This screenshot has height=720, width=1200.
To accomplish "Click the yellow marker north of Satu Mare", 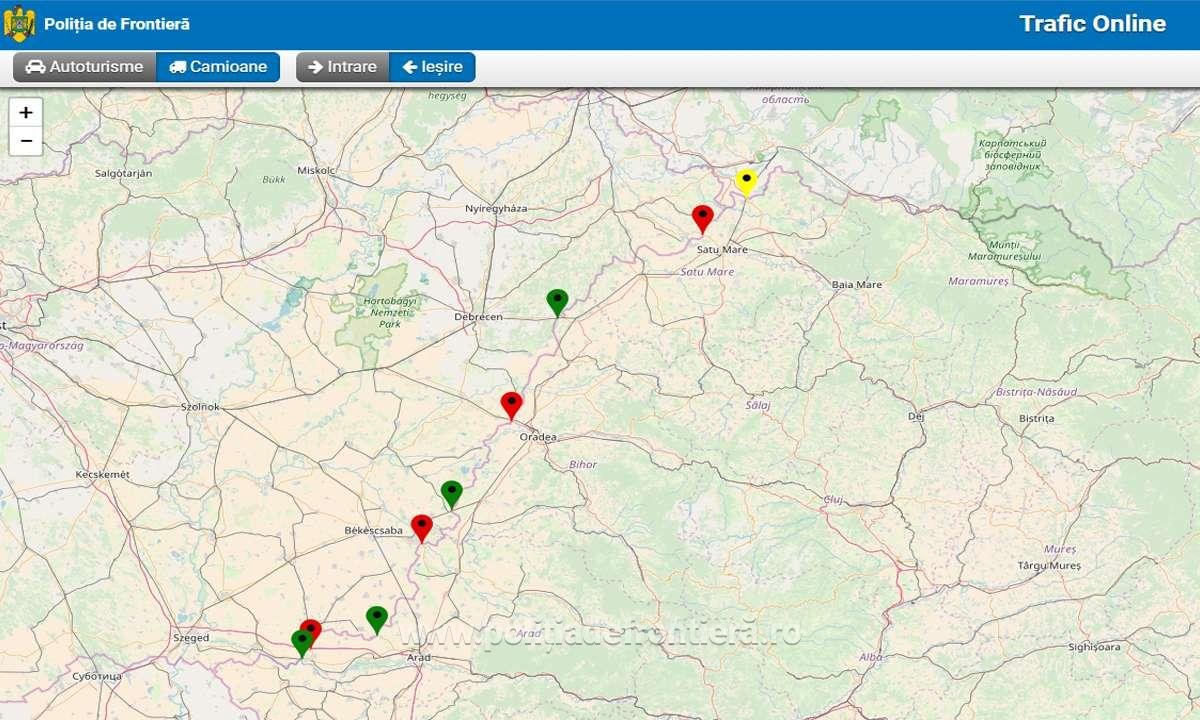I will (745, 180).
